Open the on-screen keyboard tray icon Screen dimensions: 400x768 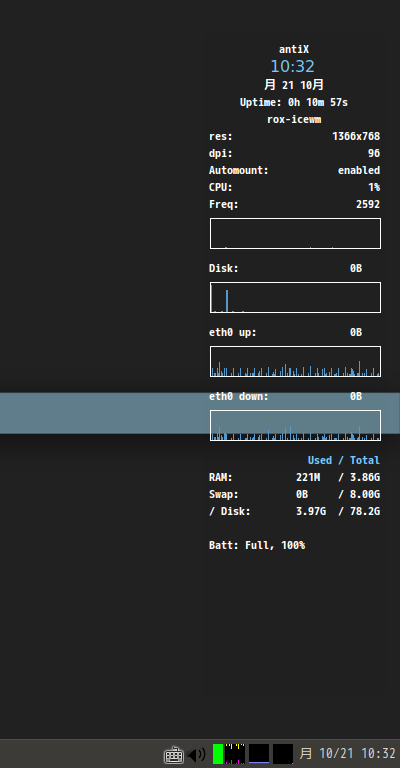point(173,754)
